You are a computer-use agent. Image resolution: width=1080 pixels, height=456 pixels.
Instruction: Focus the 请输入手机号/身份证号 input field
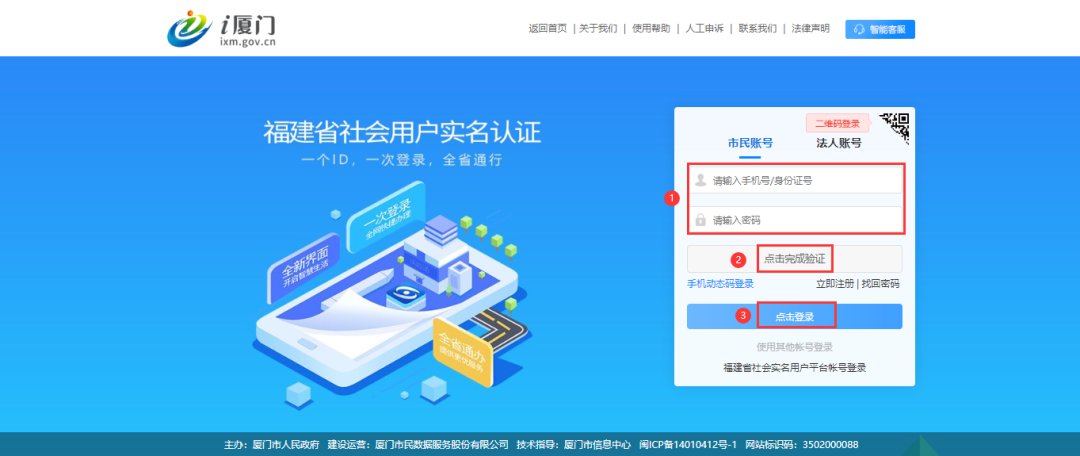[795, 180]
